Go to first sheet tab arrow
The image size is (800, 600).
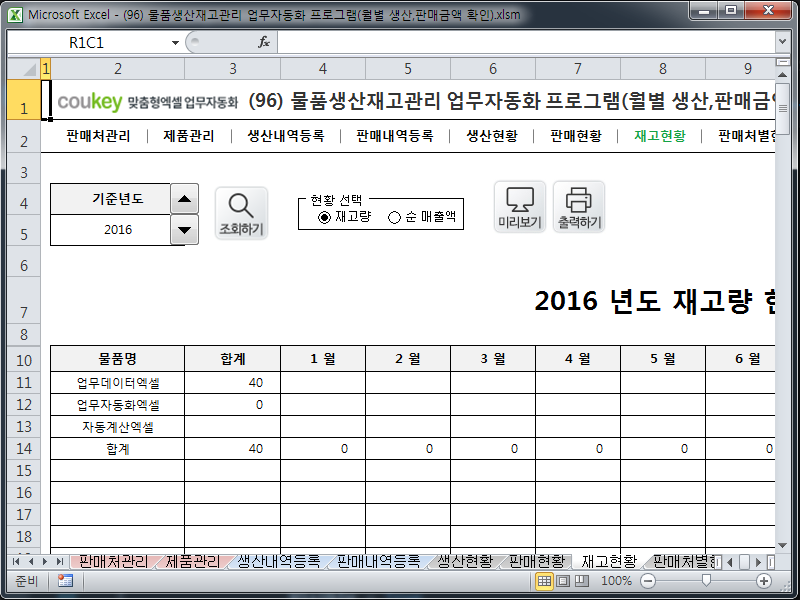16,562
